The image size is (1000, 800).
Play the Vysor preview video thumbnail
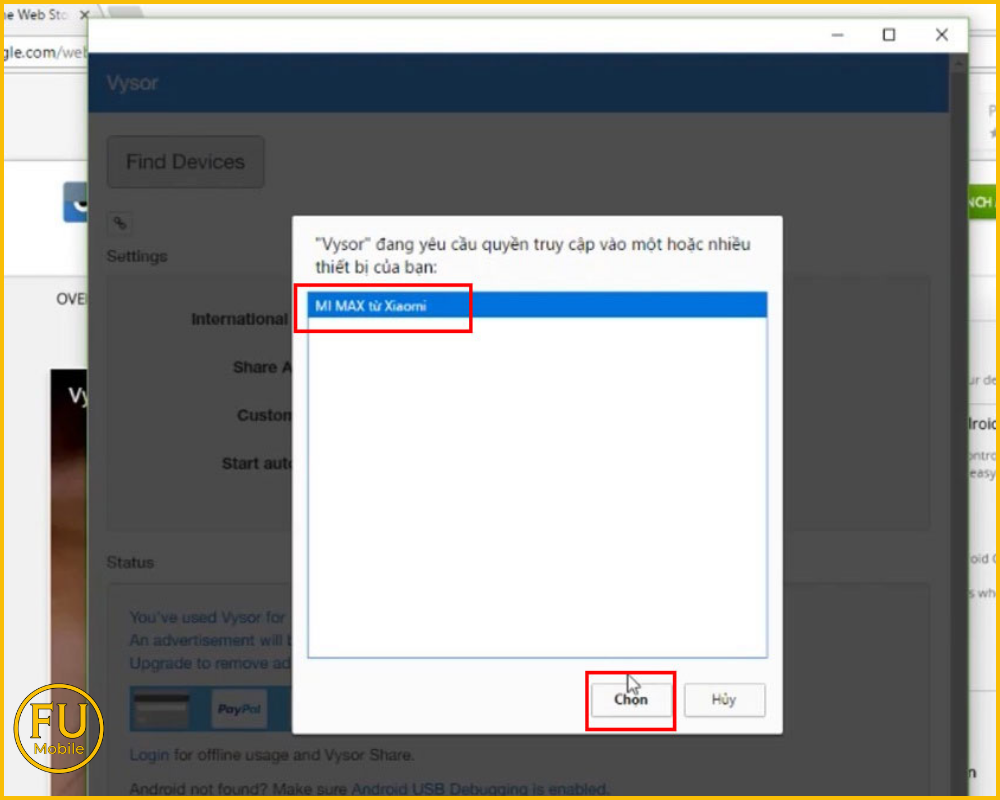click(x=68, y=500)
